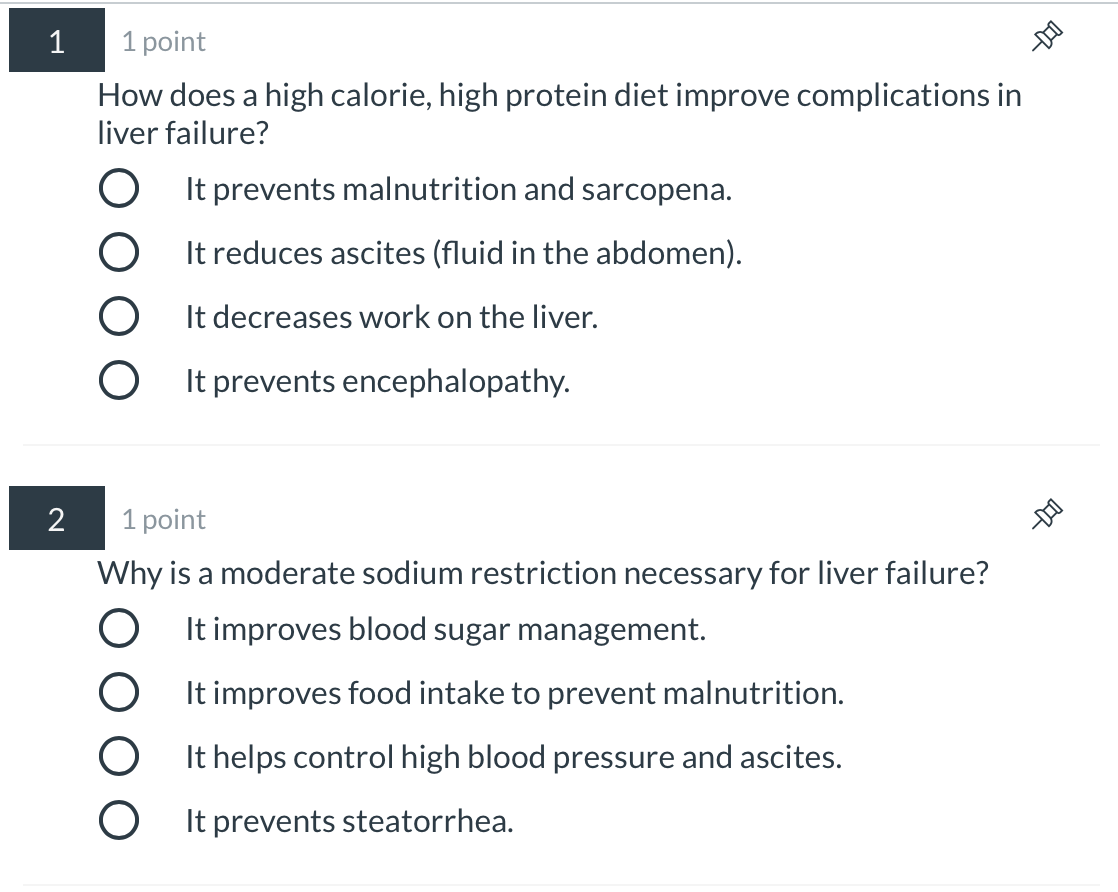The height and width of the screenshot is (892, 1118).
Task: Click the question number 2 badge
Action: click(x=57, y=519)
